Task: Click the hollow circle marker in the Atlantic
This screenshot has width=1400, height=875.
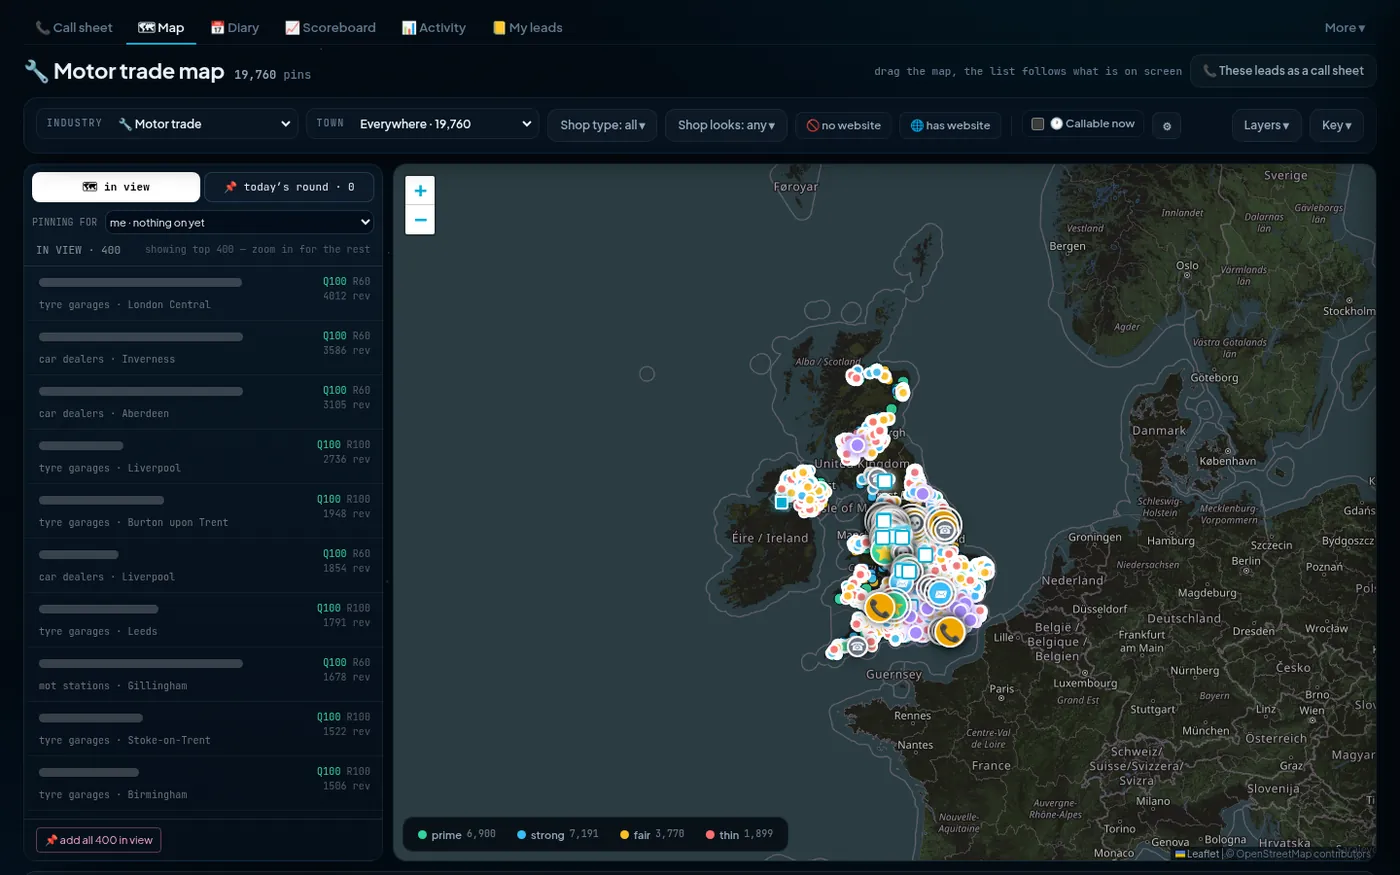Action: 647,374
